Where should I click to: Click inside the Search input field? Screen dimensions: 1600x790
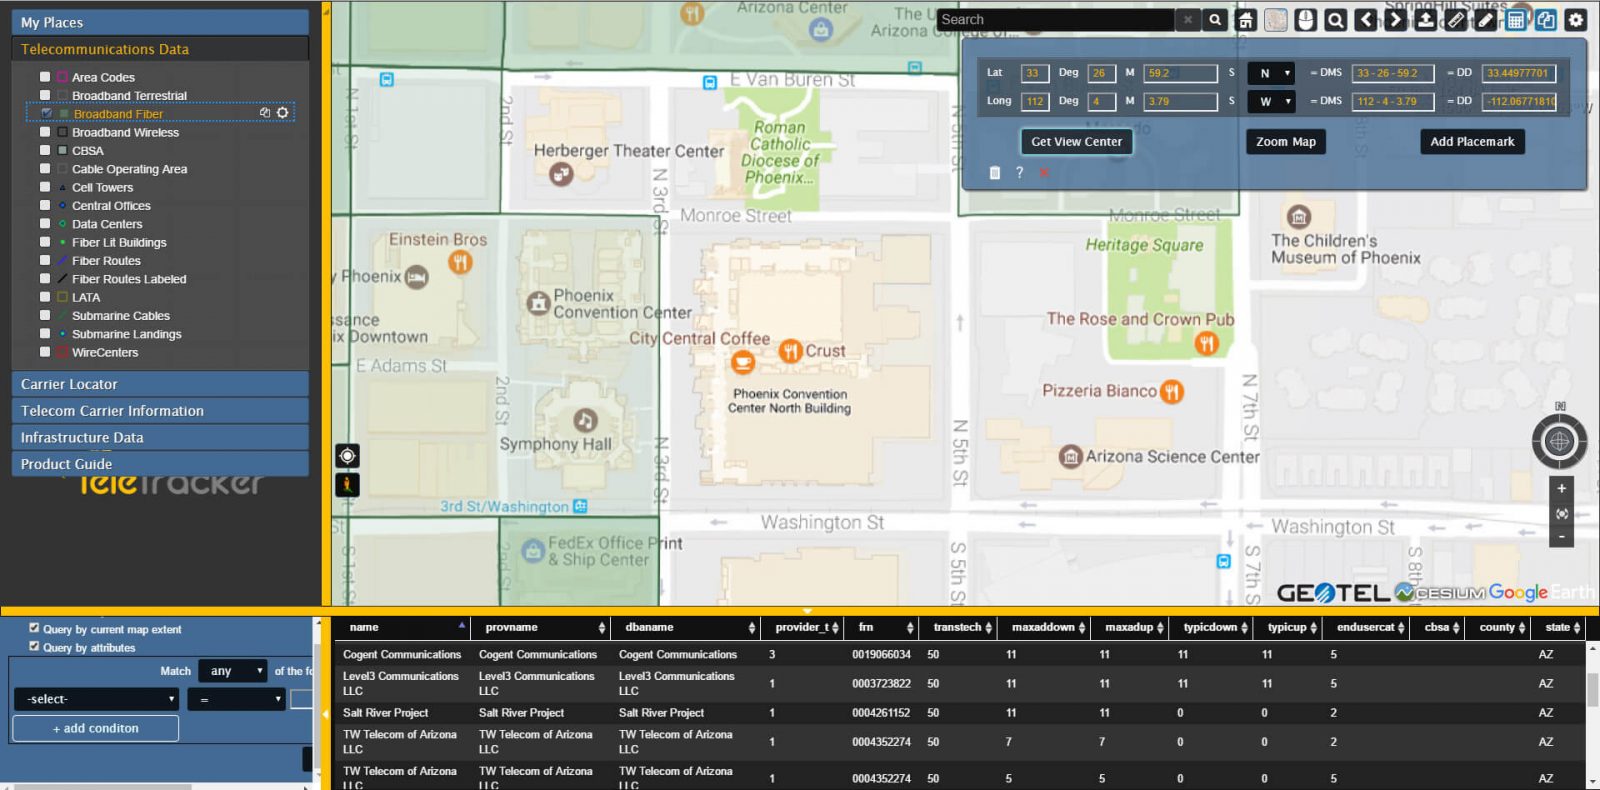(x=1054, y=20)
